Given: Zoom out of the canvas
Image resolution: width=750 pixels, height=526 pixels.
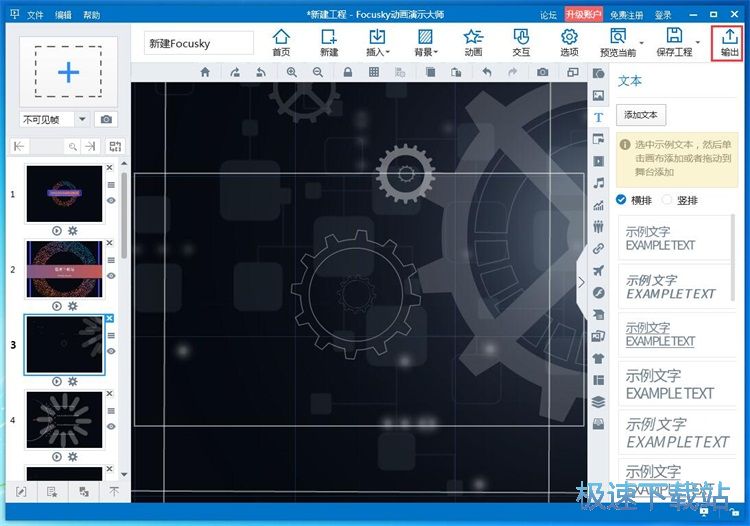Looking at the screenshot, I should click(x=318, y=72).
